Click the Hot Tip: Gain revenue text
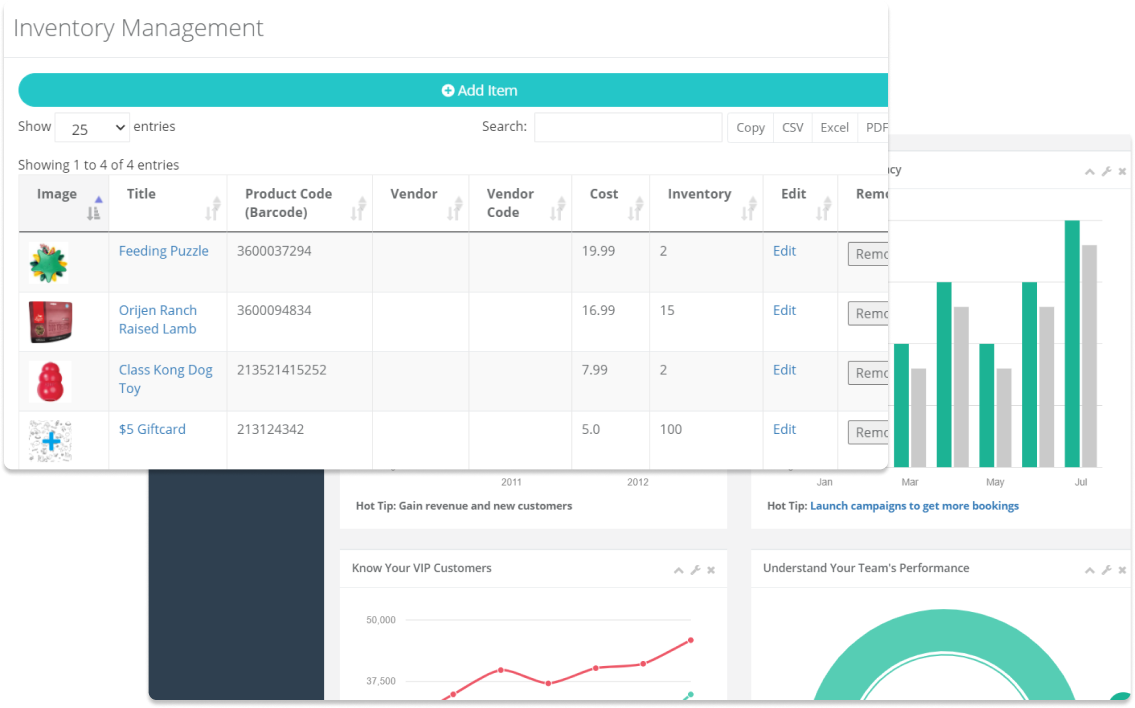1135x708 pixels. click(464, 506)
